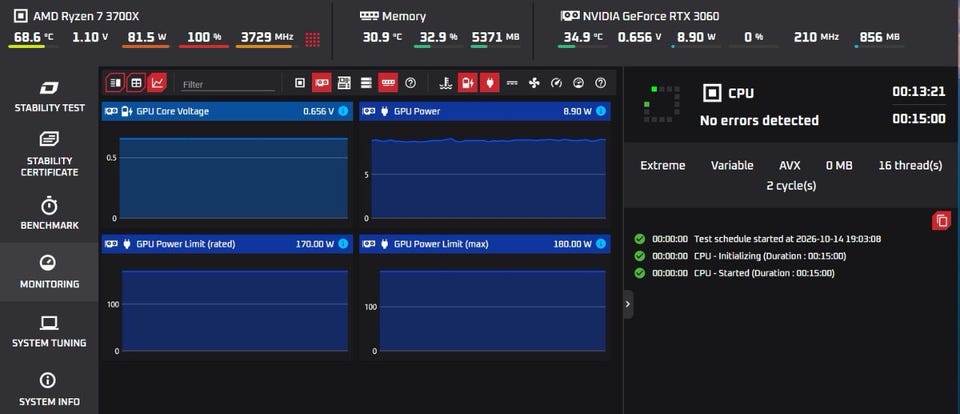Click the GPU 856 MB memory readout
Screen dimensions: 960x414
[880, 37]
